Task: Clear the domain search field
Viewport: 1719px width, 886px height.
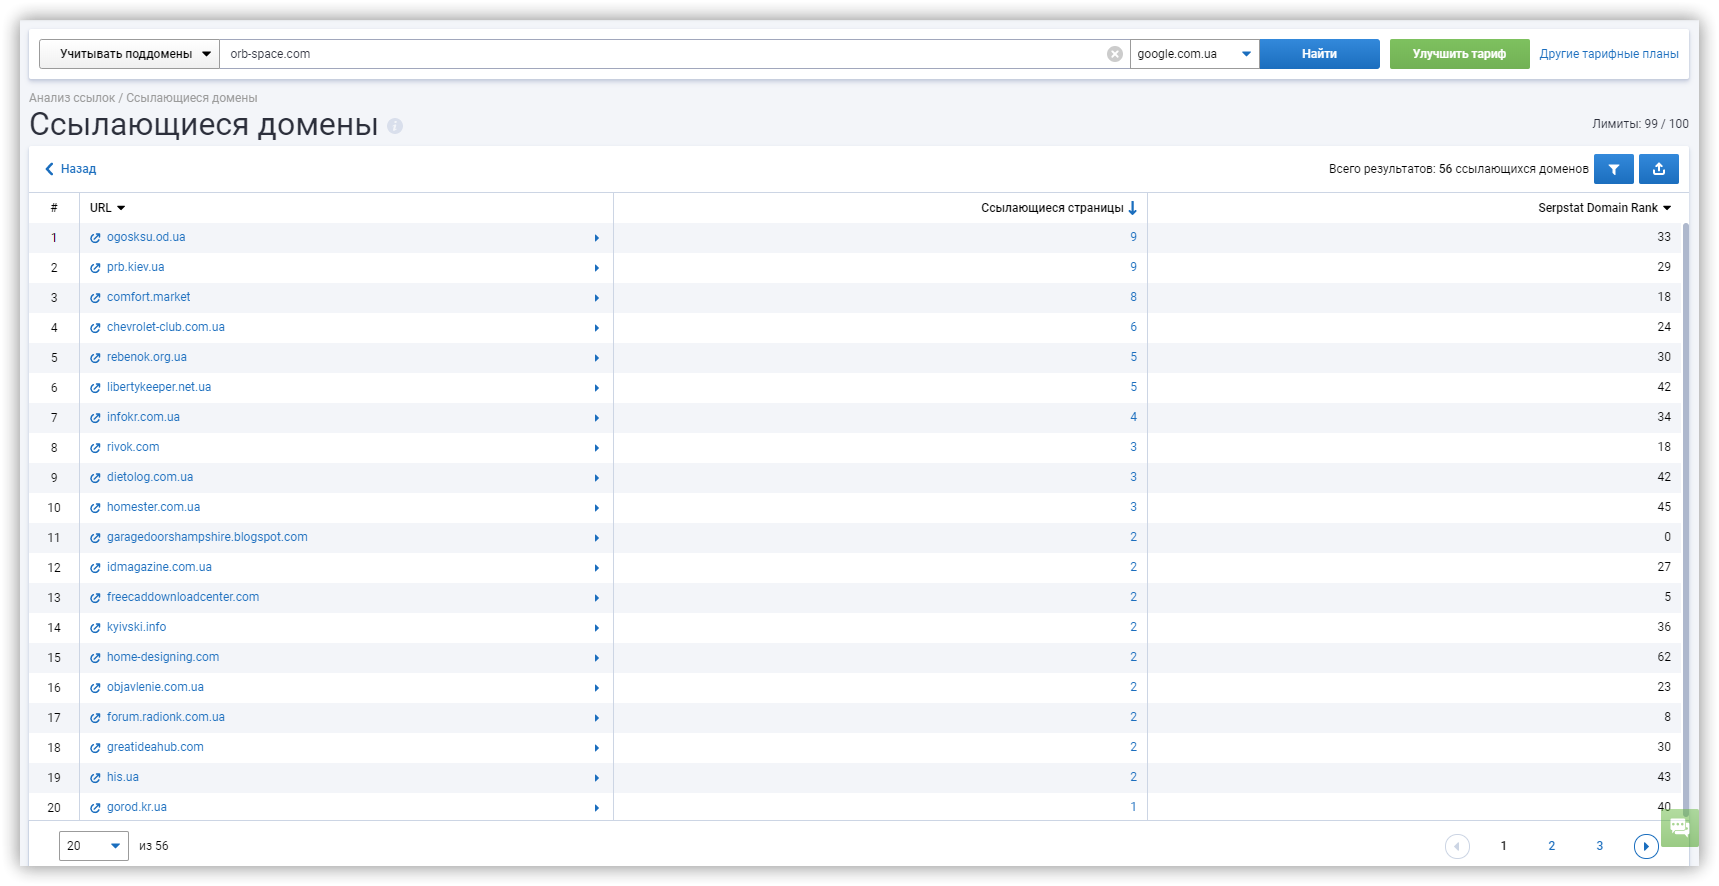Action: (x=1115, y=54)
